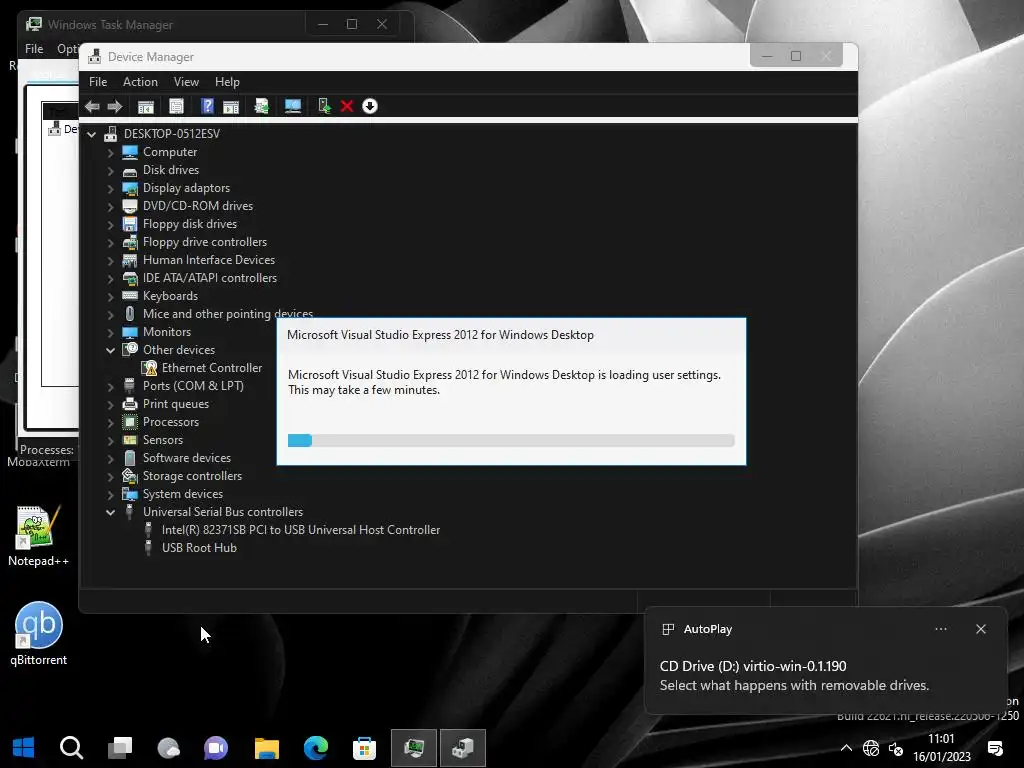This screenshot has width=1024, height=768.
Task: Open the View menu
Action: (186, 82)
